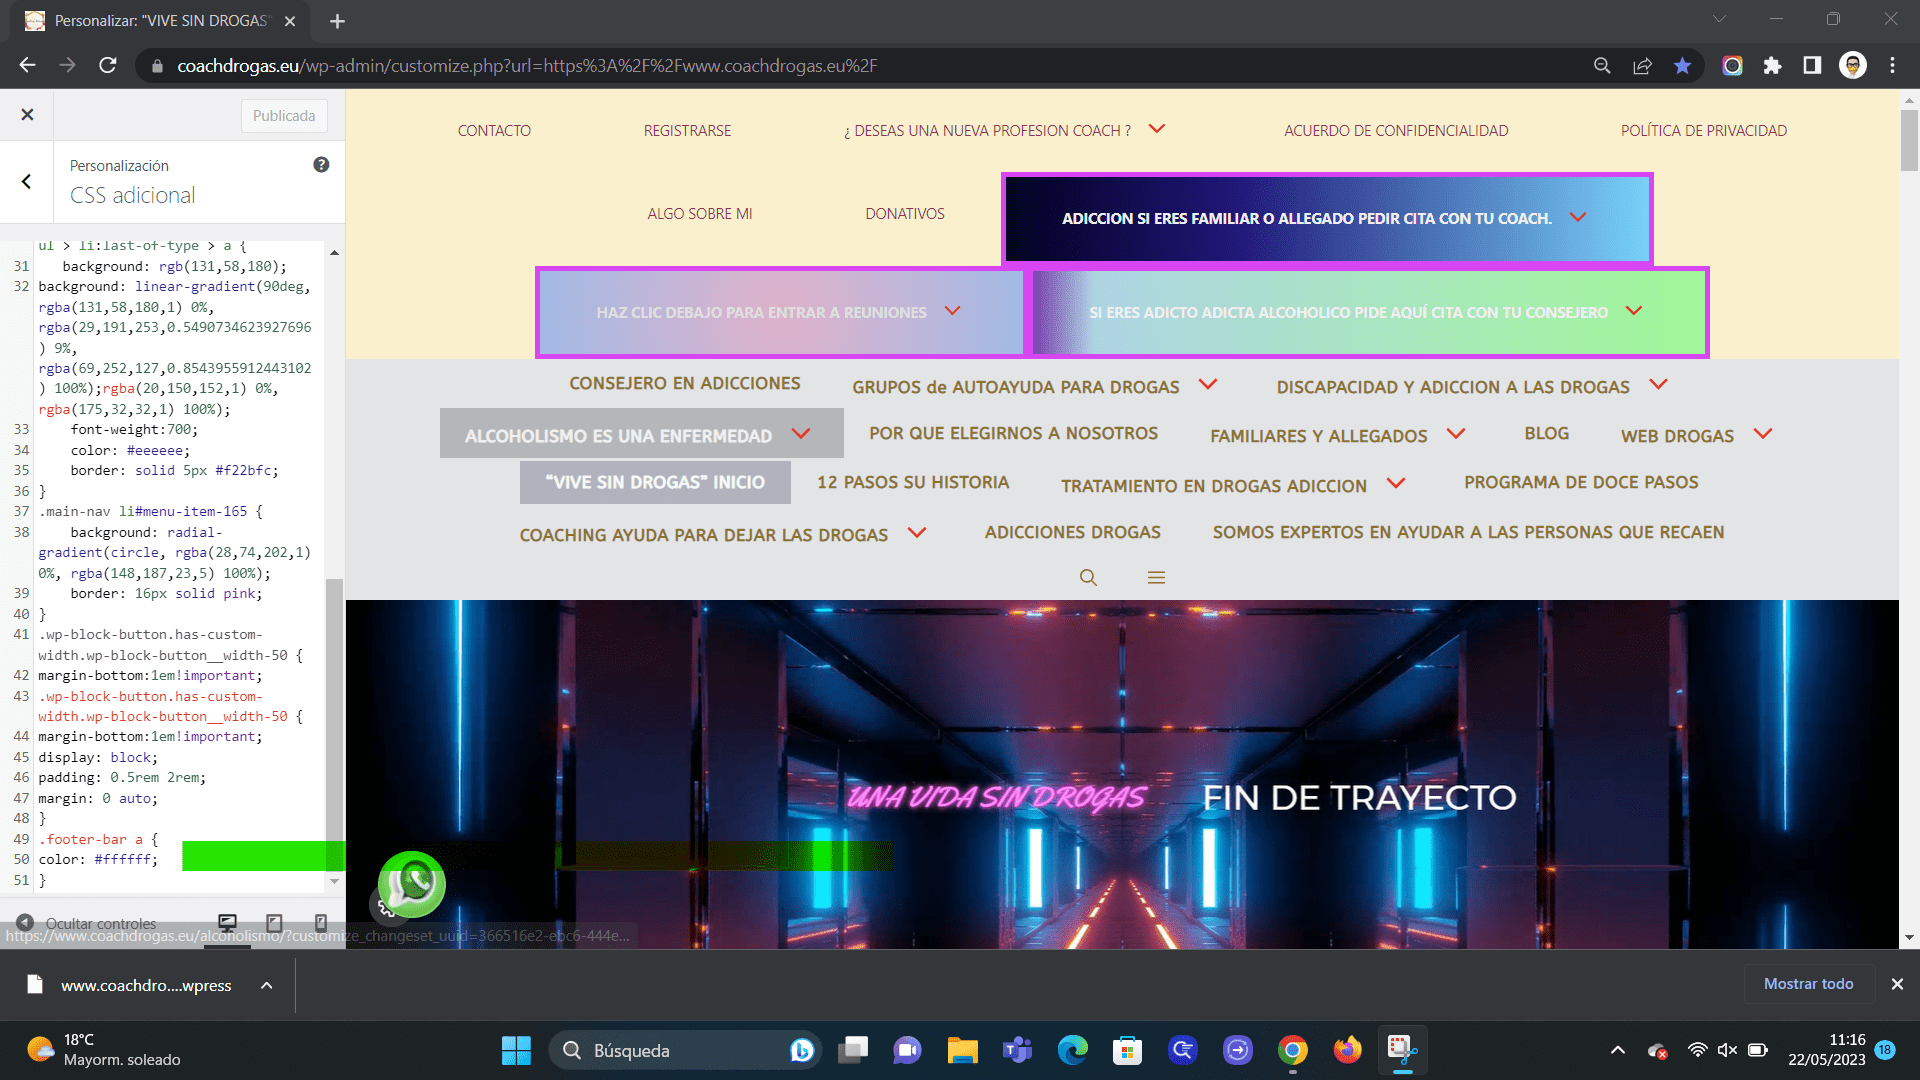Expand FAMILIARES Y ALLEGADOS submenu arrow
The height and width of the screenshot is (1080, 1920).
pos(1456,433)
